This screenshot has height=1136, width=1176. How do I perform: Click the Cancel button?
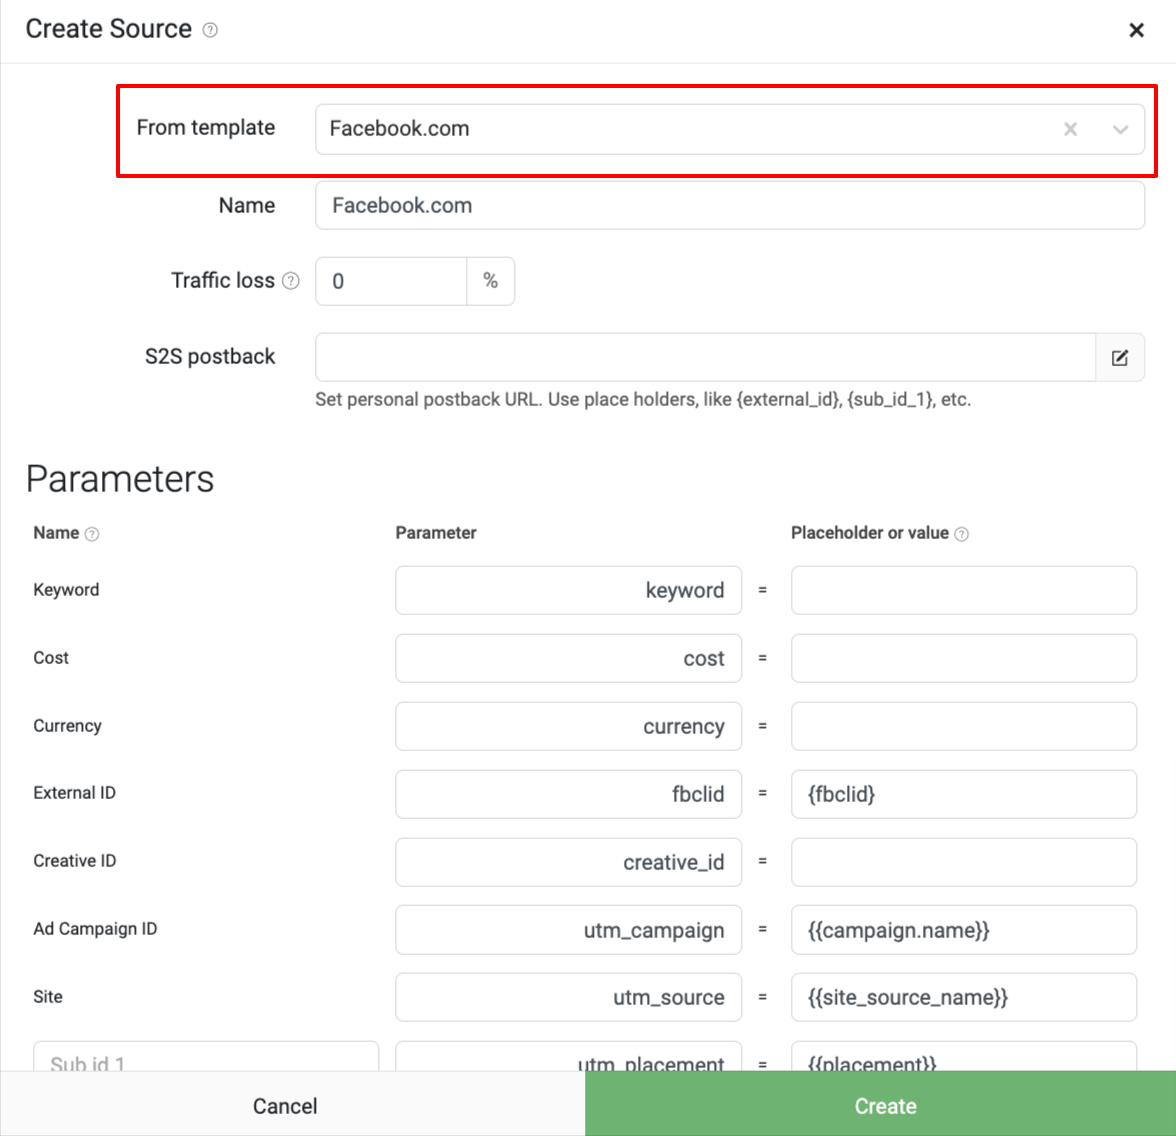[x=292, y=1105]
